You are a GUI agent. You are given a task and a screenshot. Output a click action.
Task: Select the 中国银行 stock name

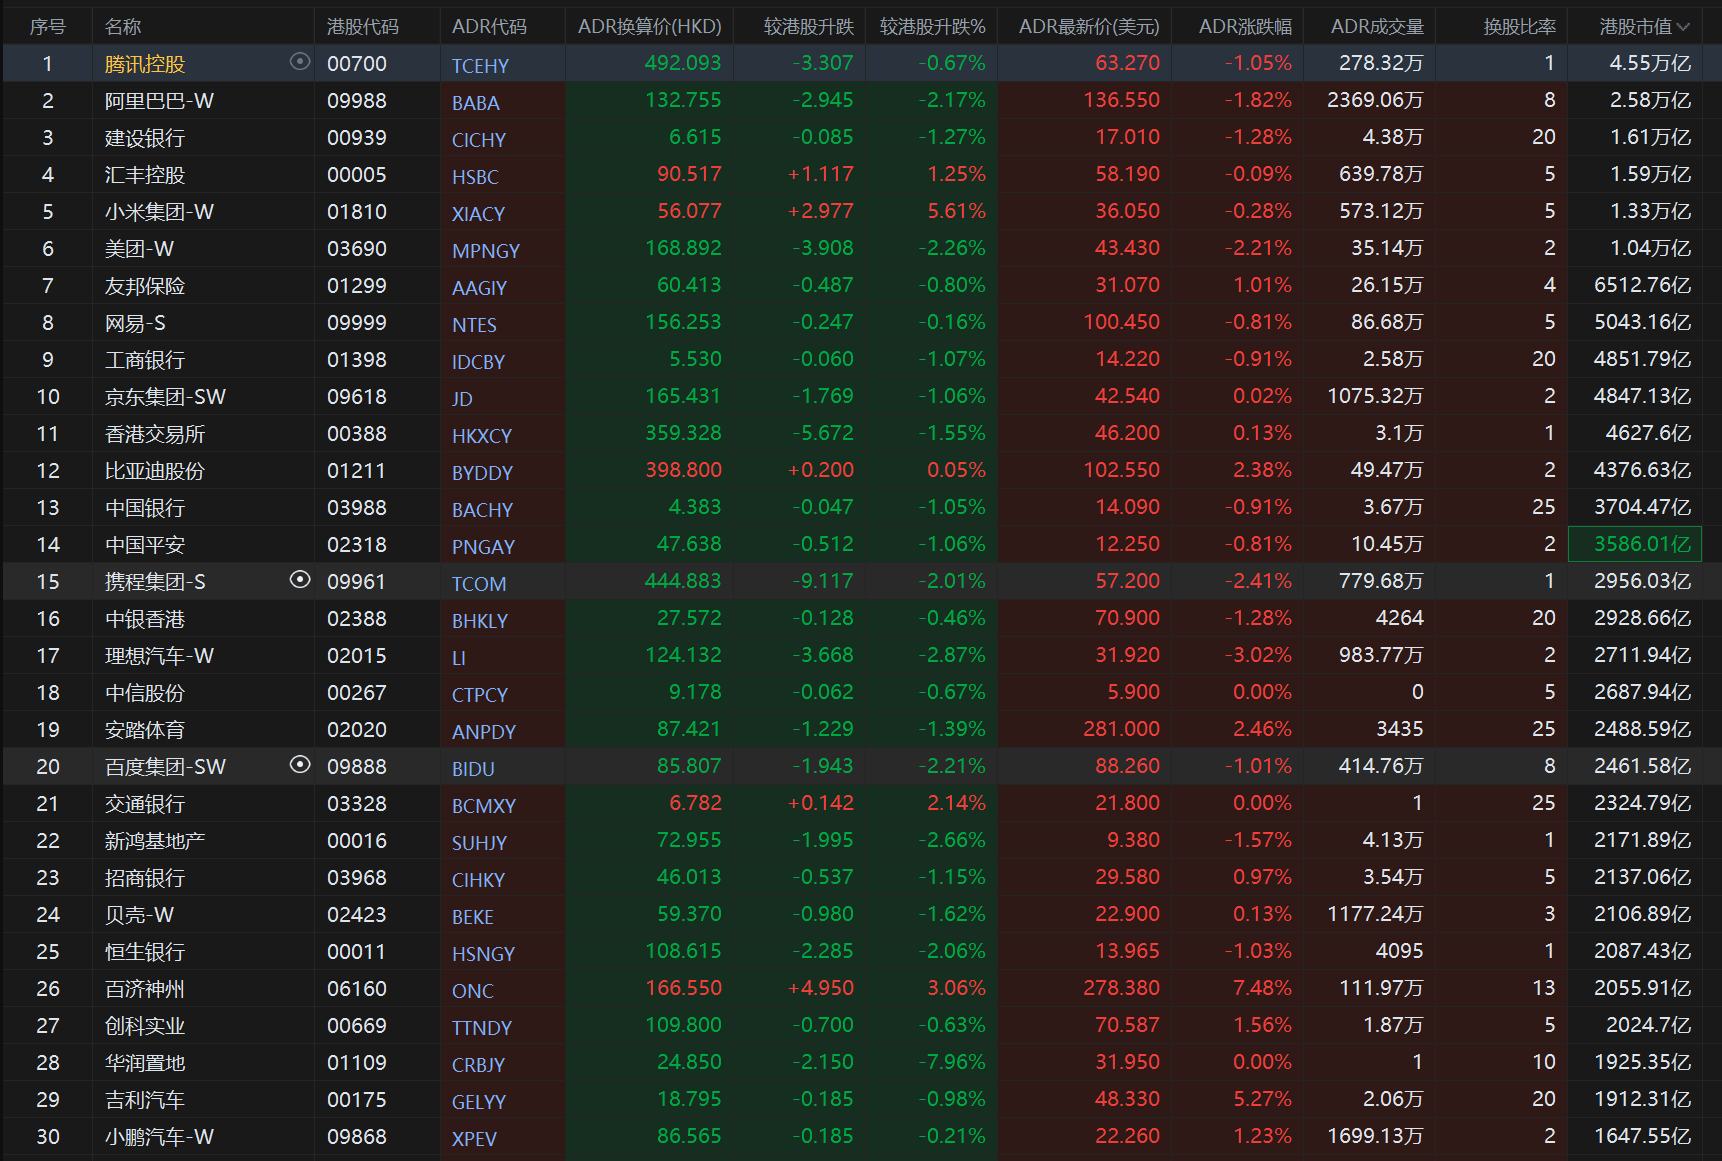click(145, 508)
